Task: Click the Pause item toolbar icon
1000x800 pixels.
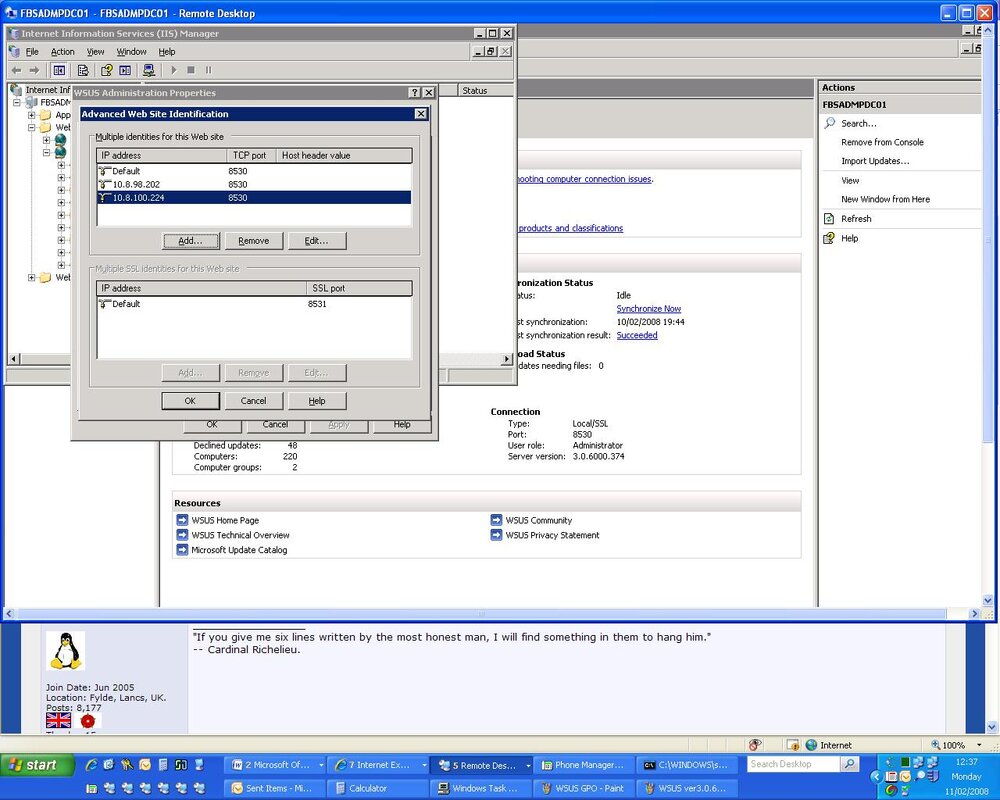Action: 208,70
